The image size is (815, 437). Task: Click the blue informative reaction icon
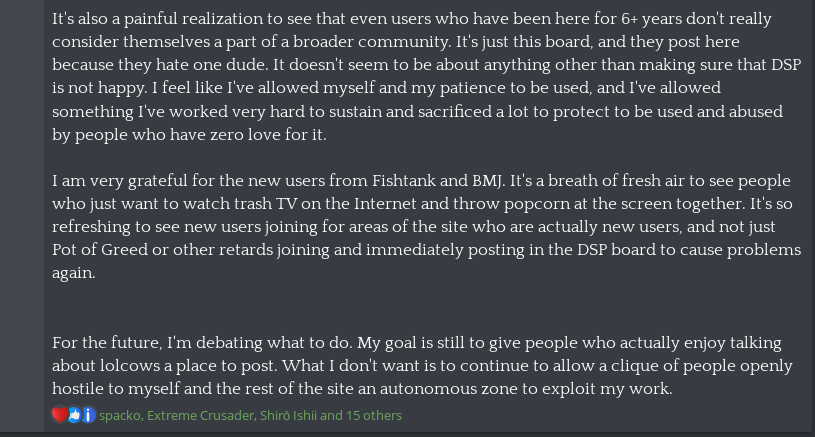88,415
